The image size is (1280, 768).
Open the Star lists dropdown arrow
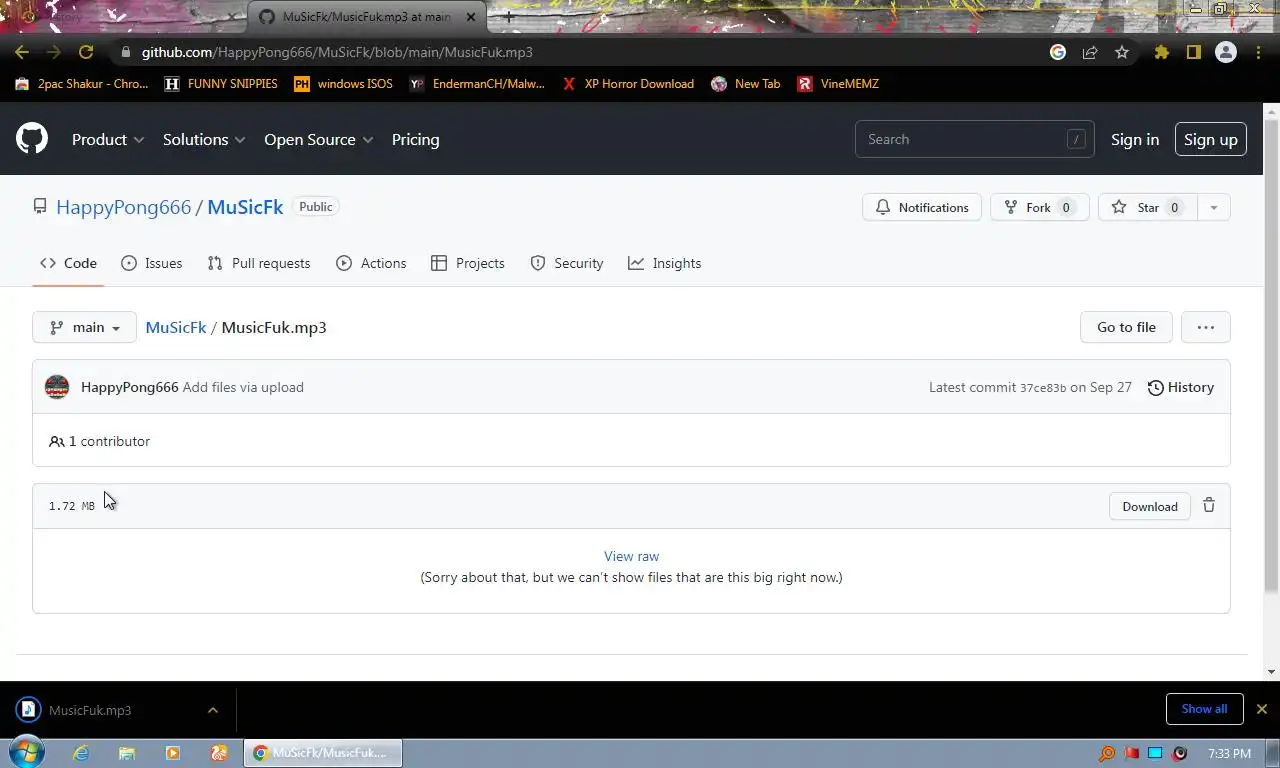coord(1213,207)
